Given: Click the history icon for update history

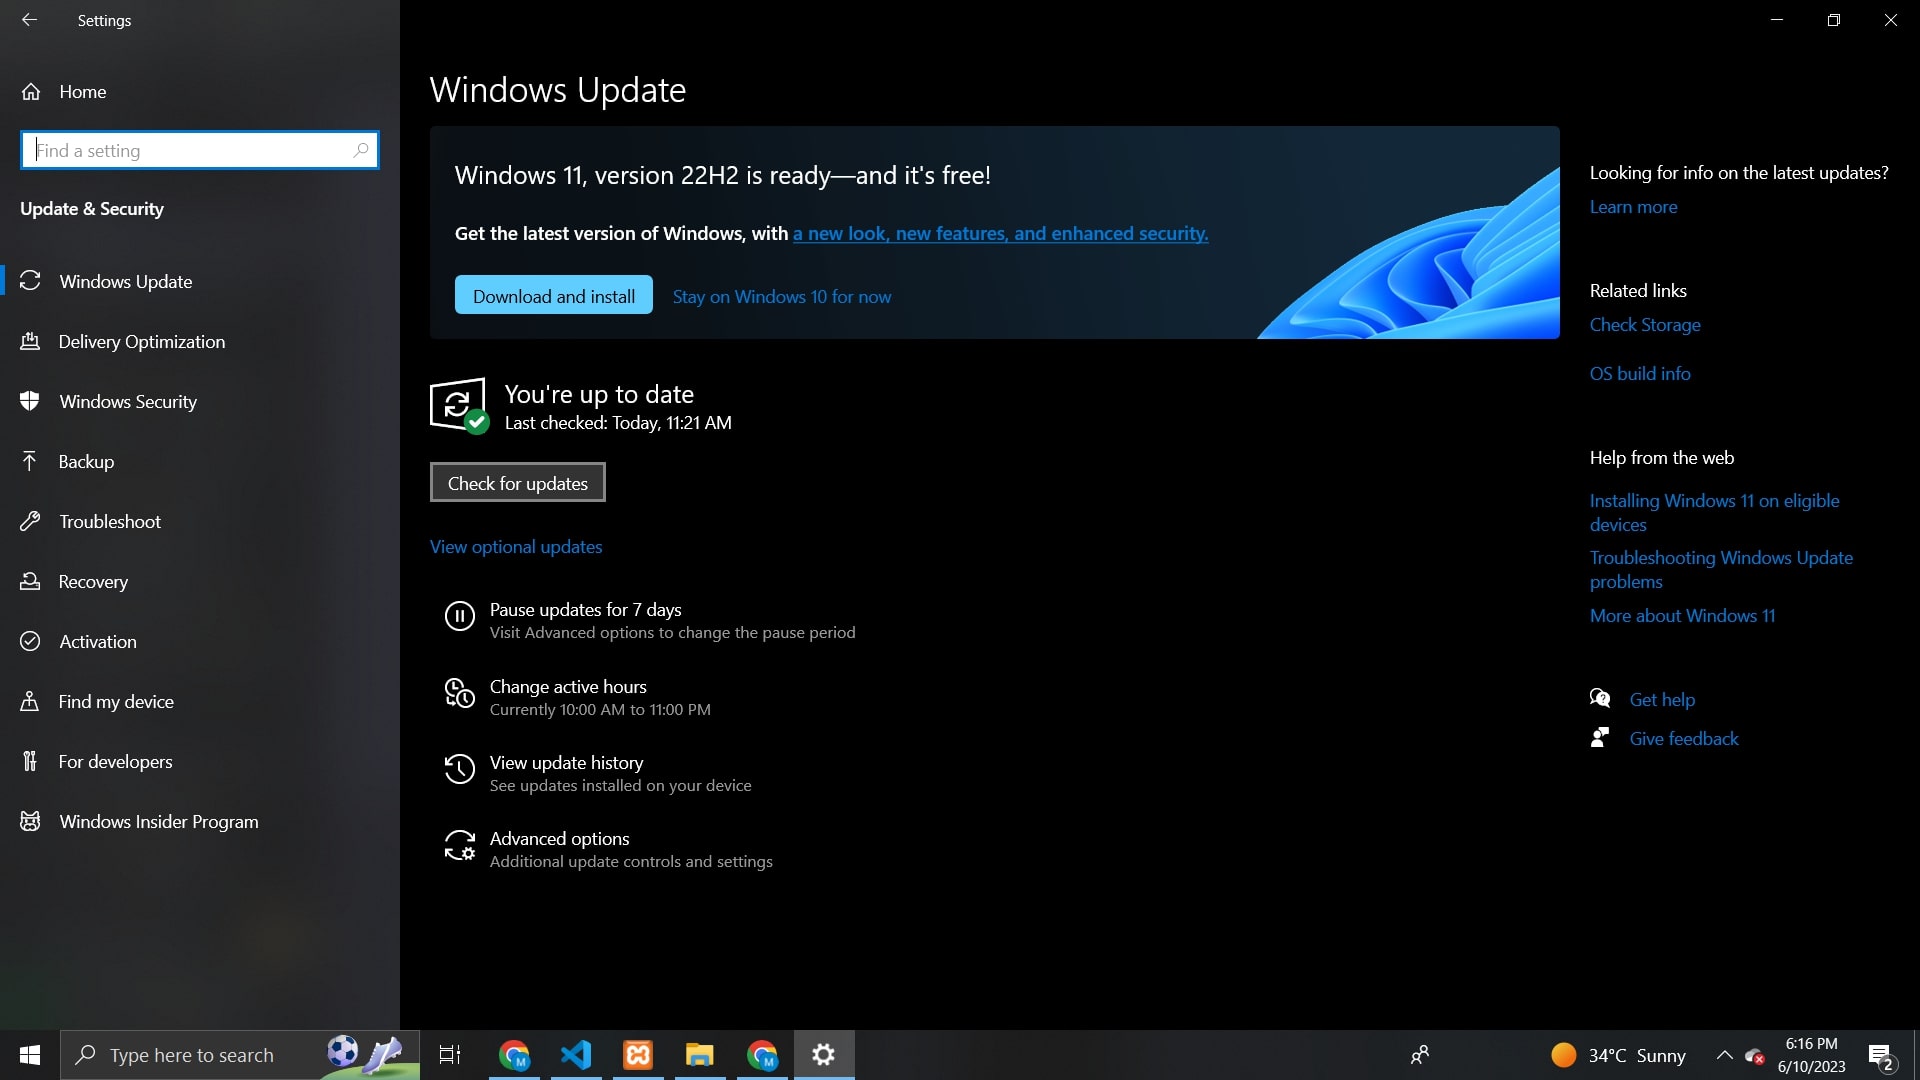Looking at the screenshot, I should (x=459, y=769).
